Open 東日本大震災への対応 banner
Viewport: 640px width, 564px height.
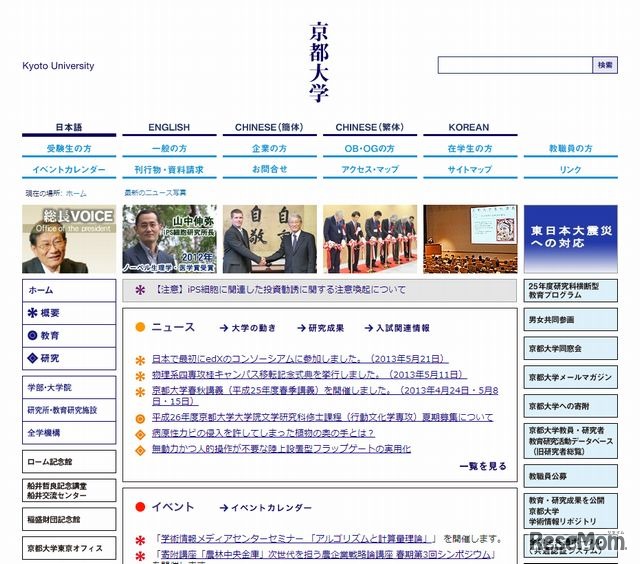pos(571,239)
